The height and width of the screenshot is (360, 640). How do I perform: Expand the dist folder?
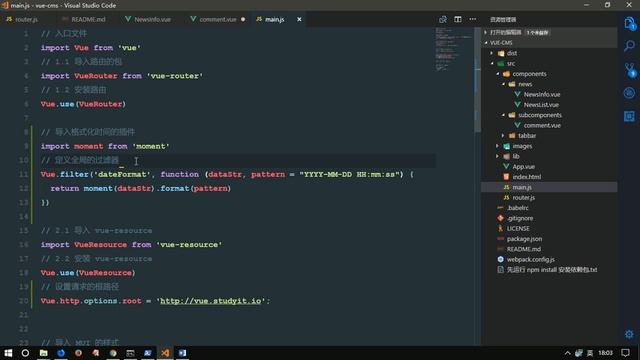tap(491, 53)
